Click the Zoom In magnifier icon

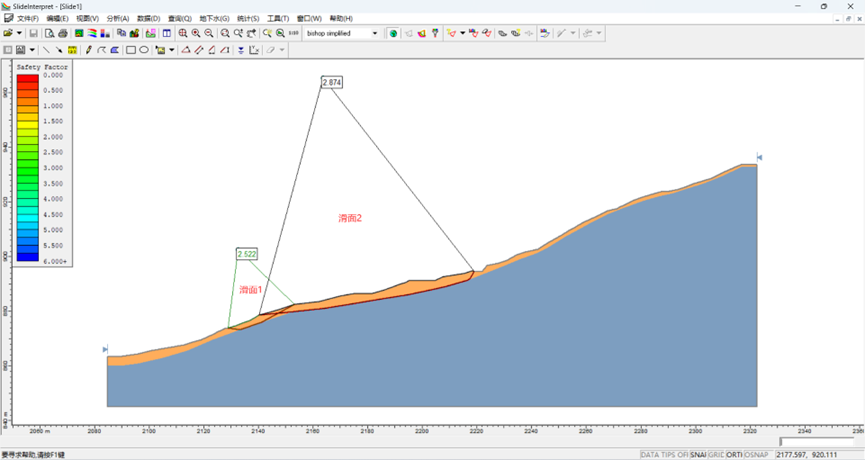point(196,33)
